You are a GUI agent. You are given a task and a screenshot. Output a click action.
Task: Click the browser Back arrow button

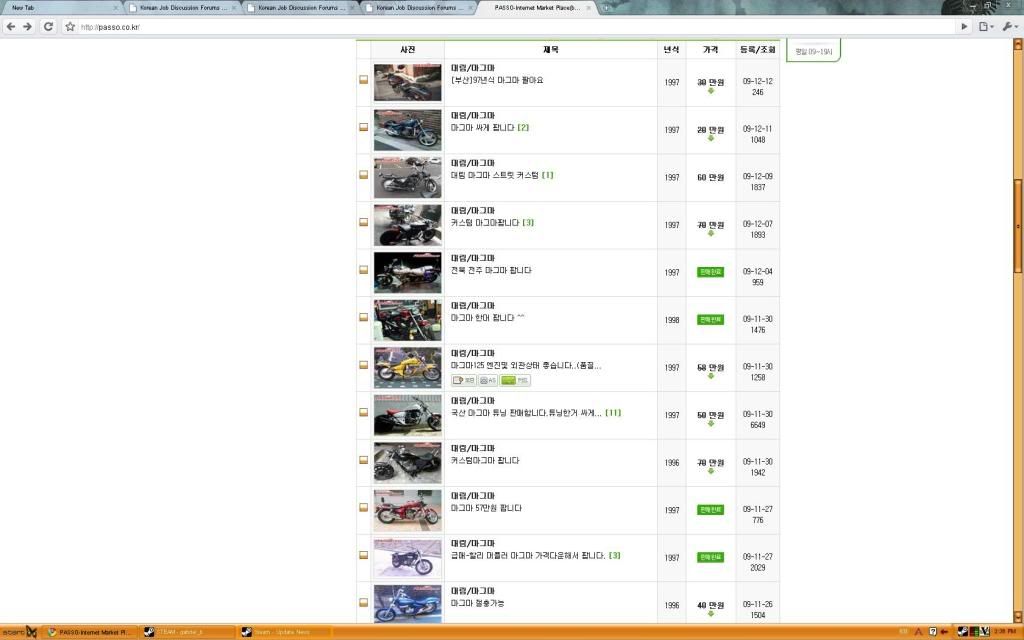pyautogui.click(x=11, y=27)
